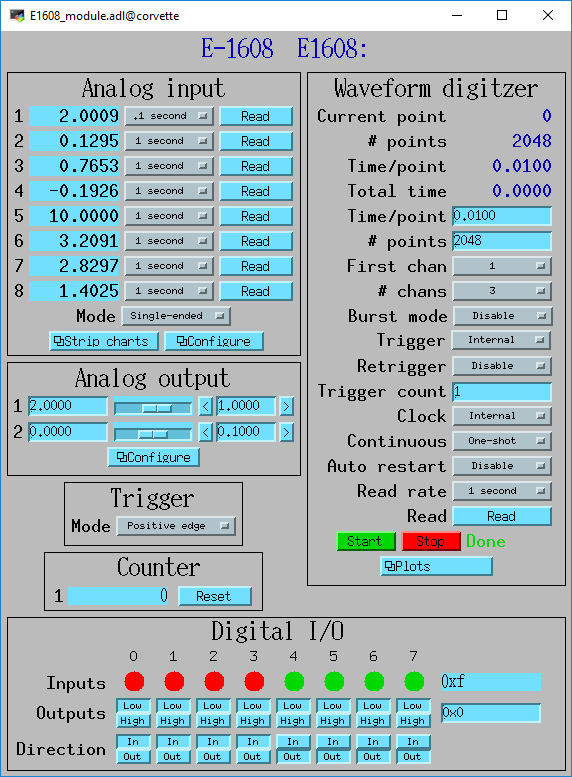The height and width of the screenshot is (777, 572).
Task: Click Analog output 1 slider
Action: (153, 407)
